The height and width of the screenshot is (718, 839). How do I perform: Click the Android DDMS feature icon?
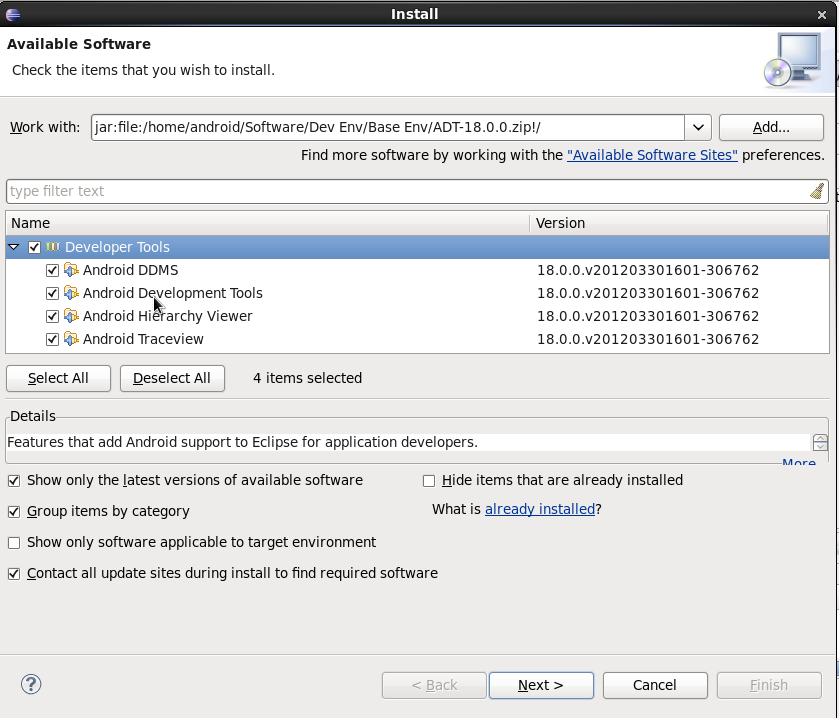pyautogui.click(x=71, y=270)
